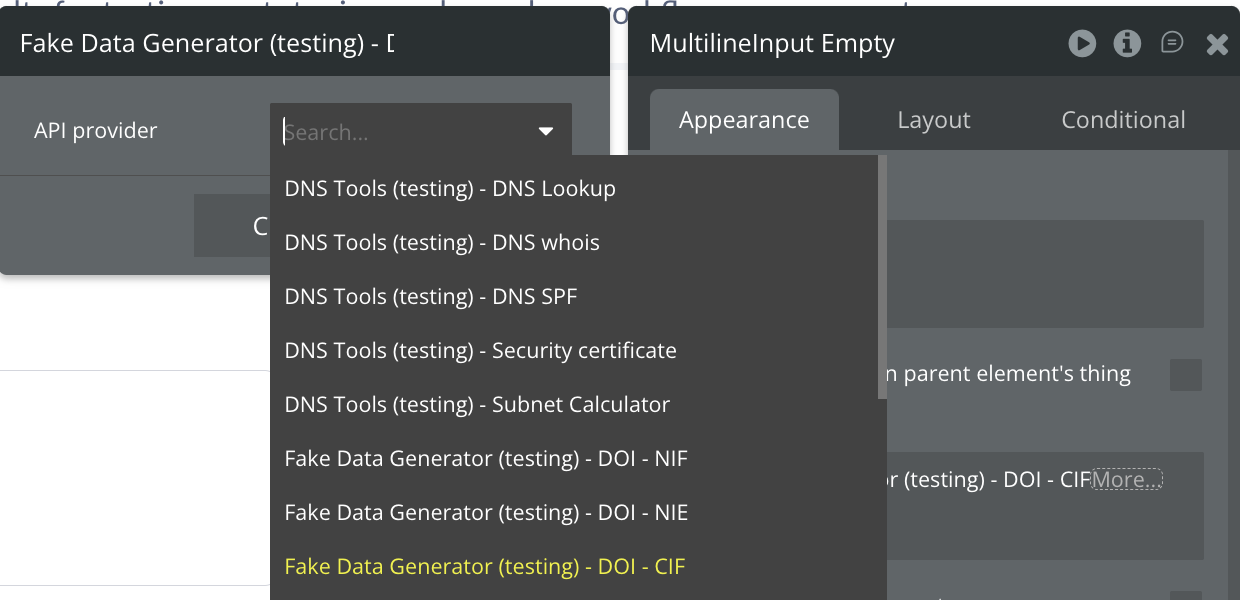Select highlighted DOI - CIF option
Image resolution: width=1240 pixels, height=600 pixels.
coord(485,567)
